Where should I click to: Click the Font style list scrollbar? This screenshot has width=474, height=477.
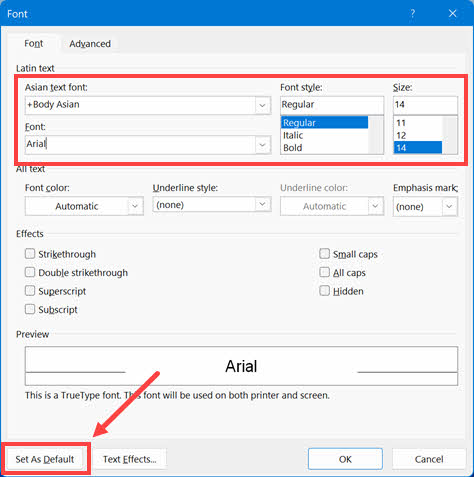coord(376,135)
